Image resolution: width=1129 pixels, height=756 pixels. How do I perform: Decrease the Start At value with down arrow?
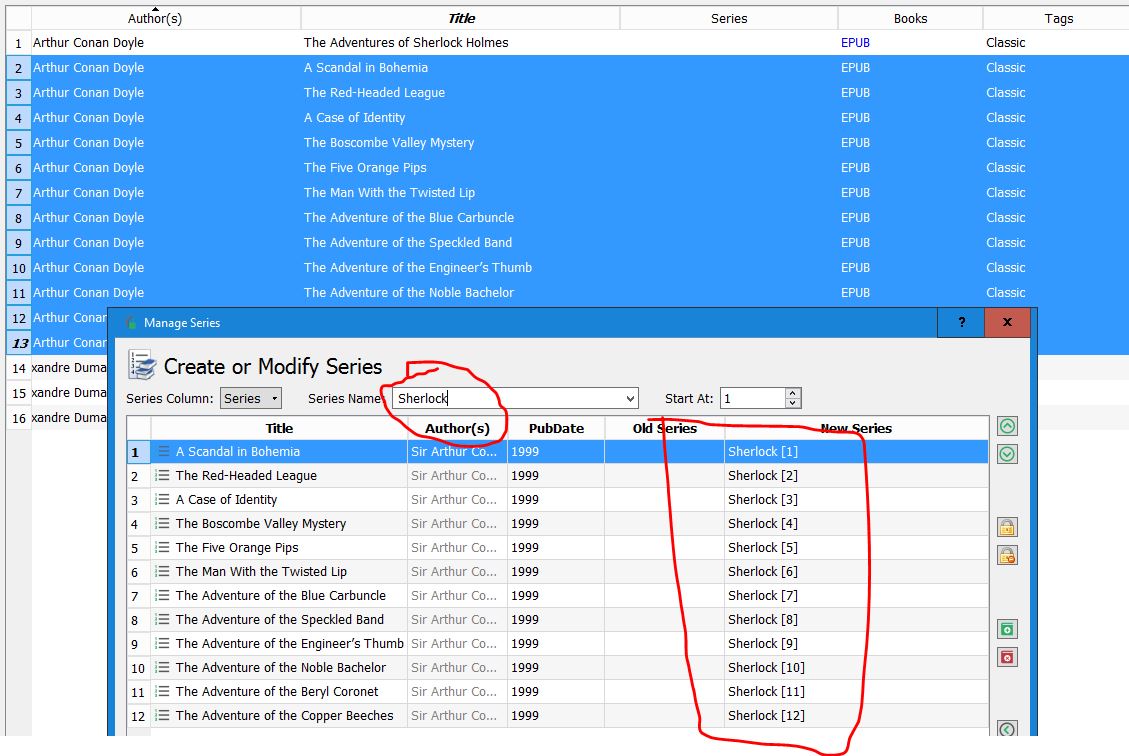point(793,403)
